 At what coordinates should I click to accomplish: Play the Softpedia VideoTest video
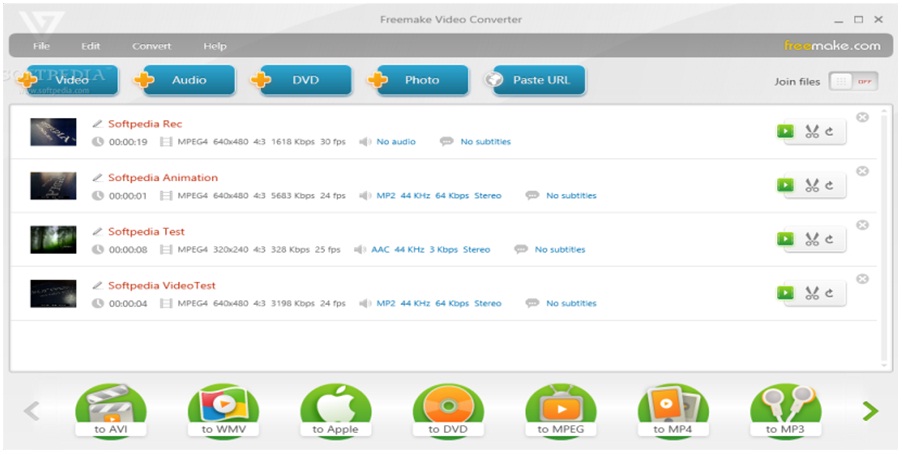point(785,293)
